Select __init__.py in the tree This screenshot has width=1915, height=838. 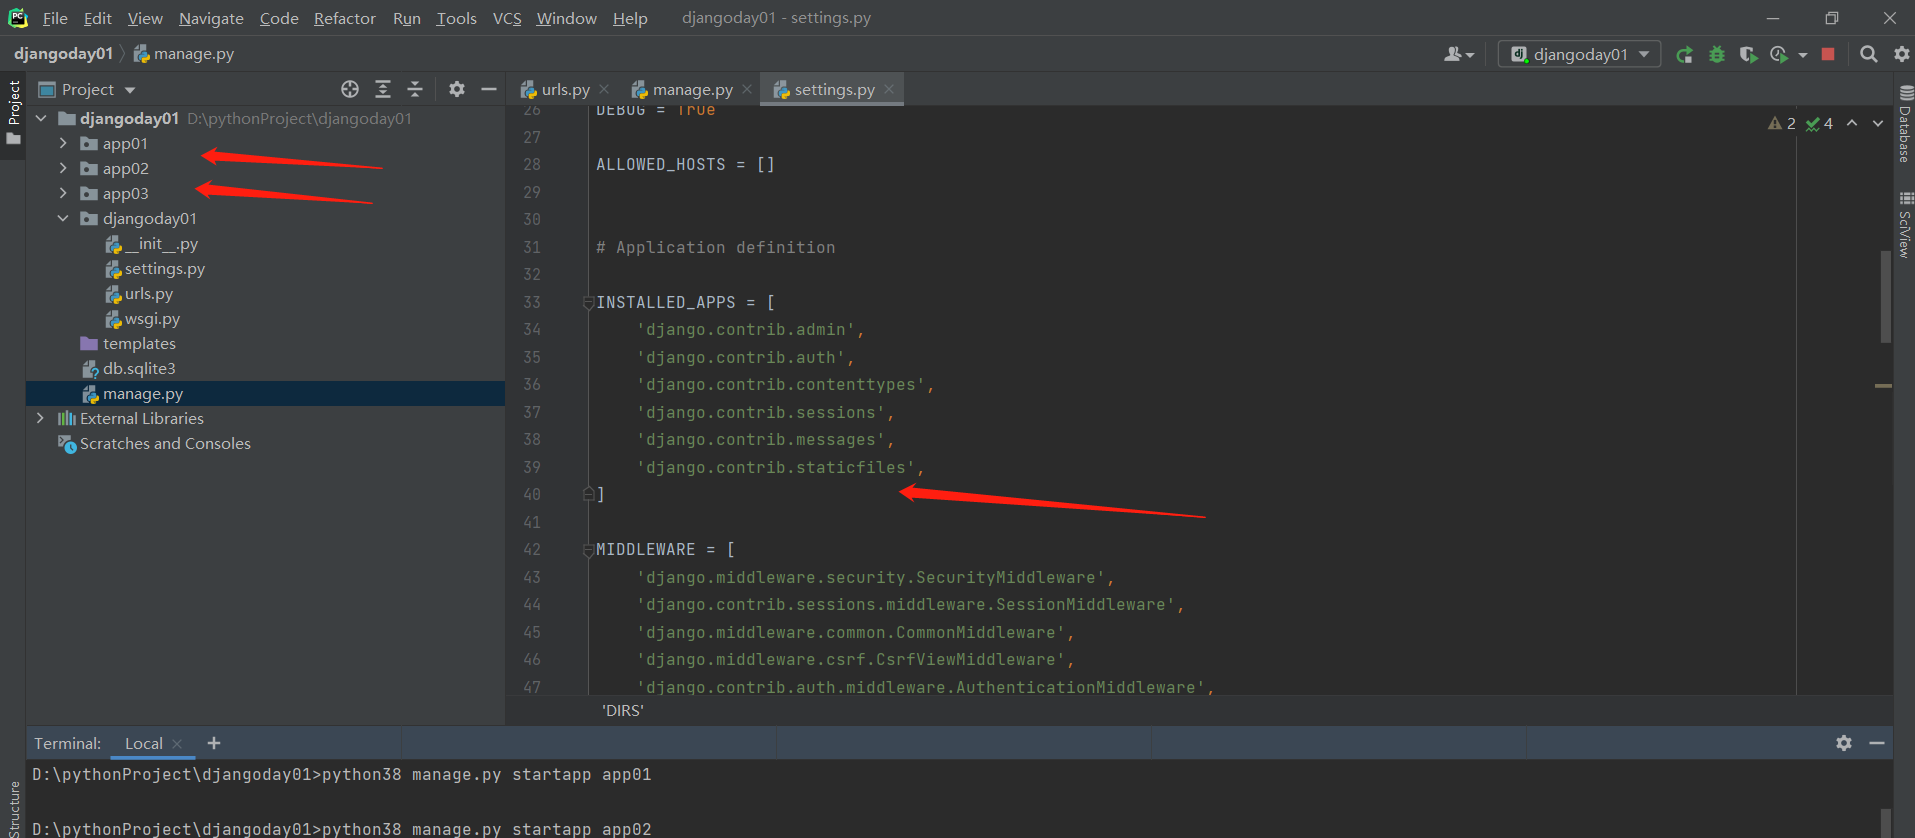click(x=152, y=244)
